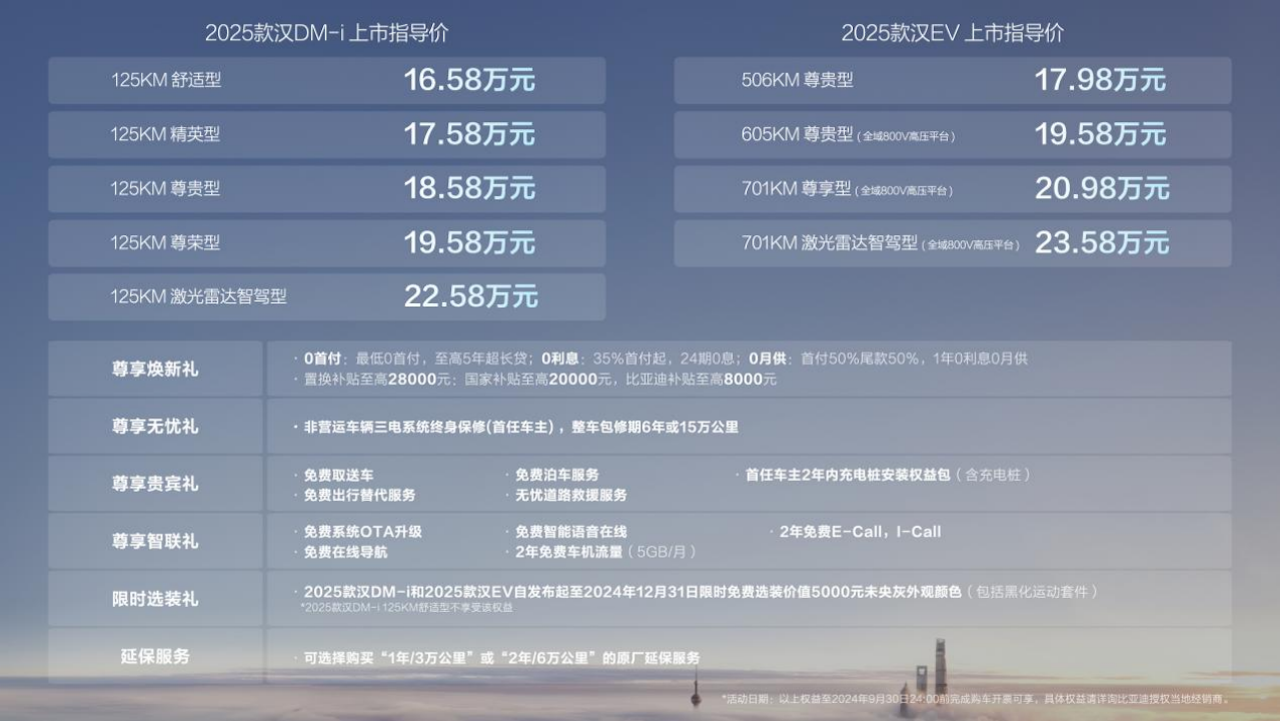Viewport: 1280px width, 721px height.
Task: Click the 17.98万元 price
Action: coord(1100,80)
